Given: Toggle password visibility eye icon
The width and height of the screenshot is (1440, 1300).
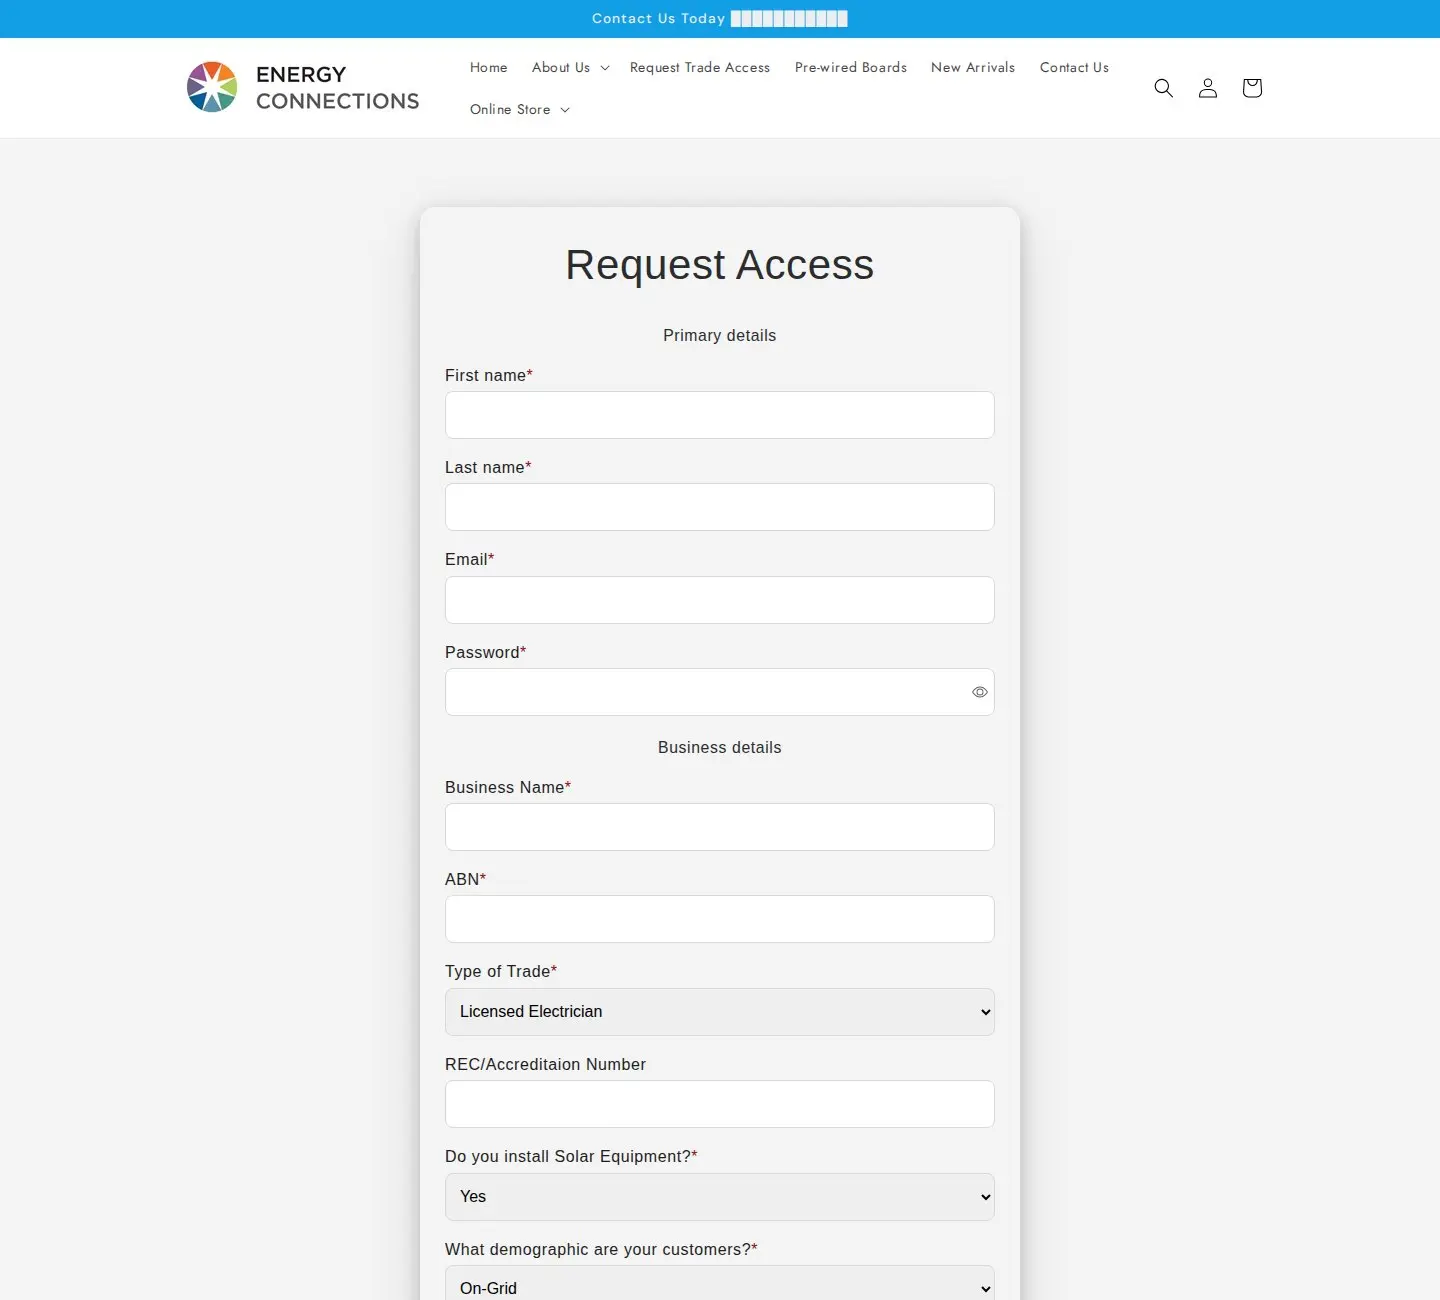Looking at the screenshot, I should (x=980, y=692).
